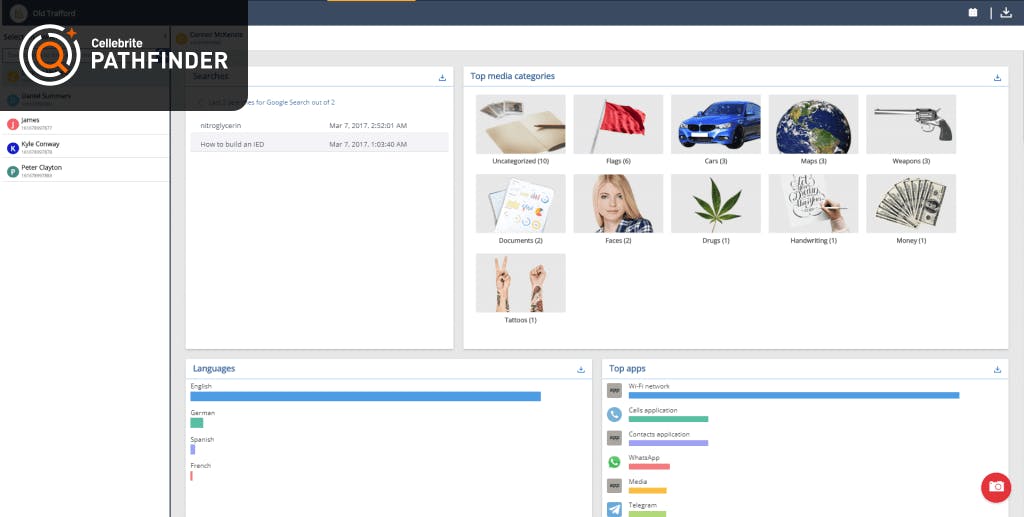The image size is (1024, 517).
Task: Select Kyle Conway in the persons list
Action: pyautogui.click(x=42, y=147)
